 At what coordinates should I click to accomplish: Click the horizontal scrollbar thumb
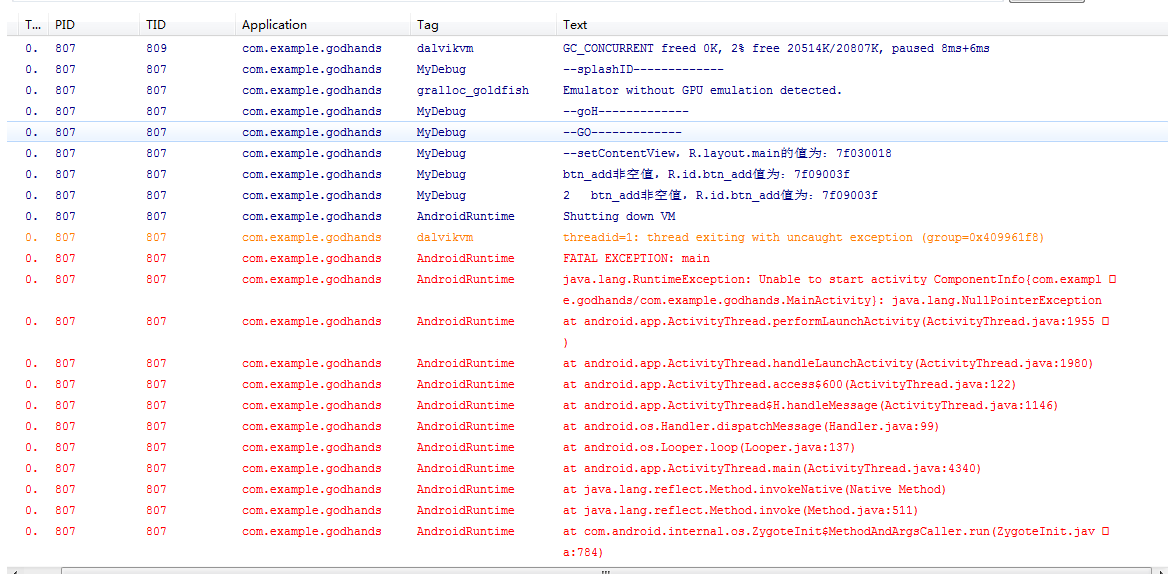[x=604, y=571]
